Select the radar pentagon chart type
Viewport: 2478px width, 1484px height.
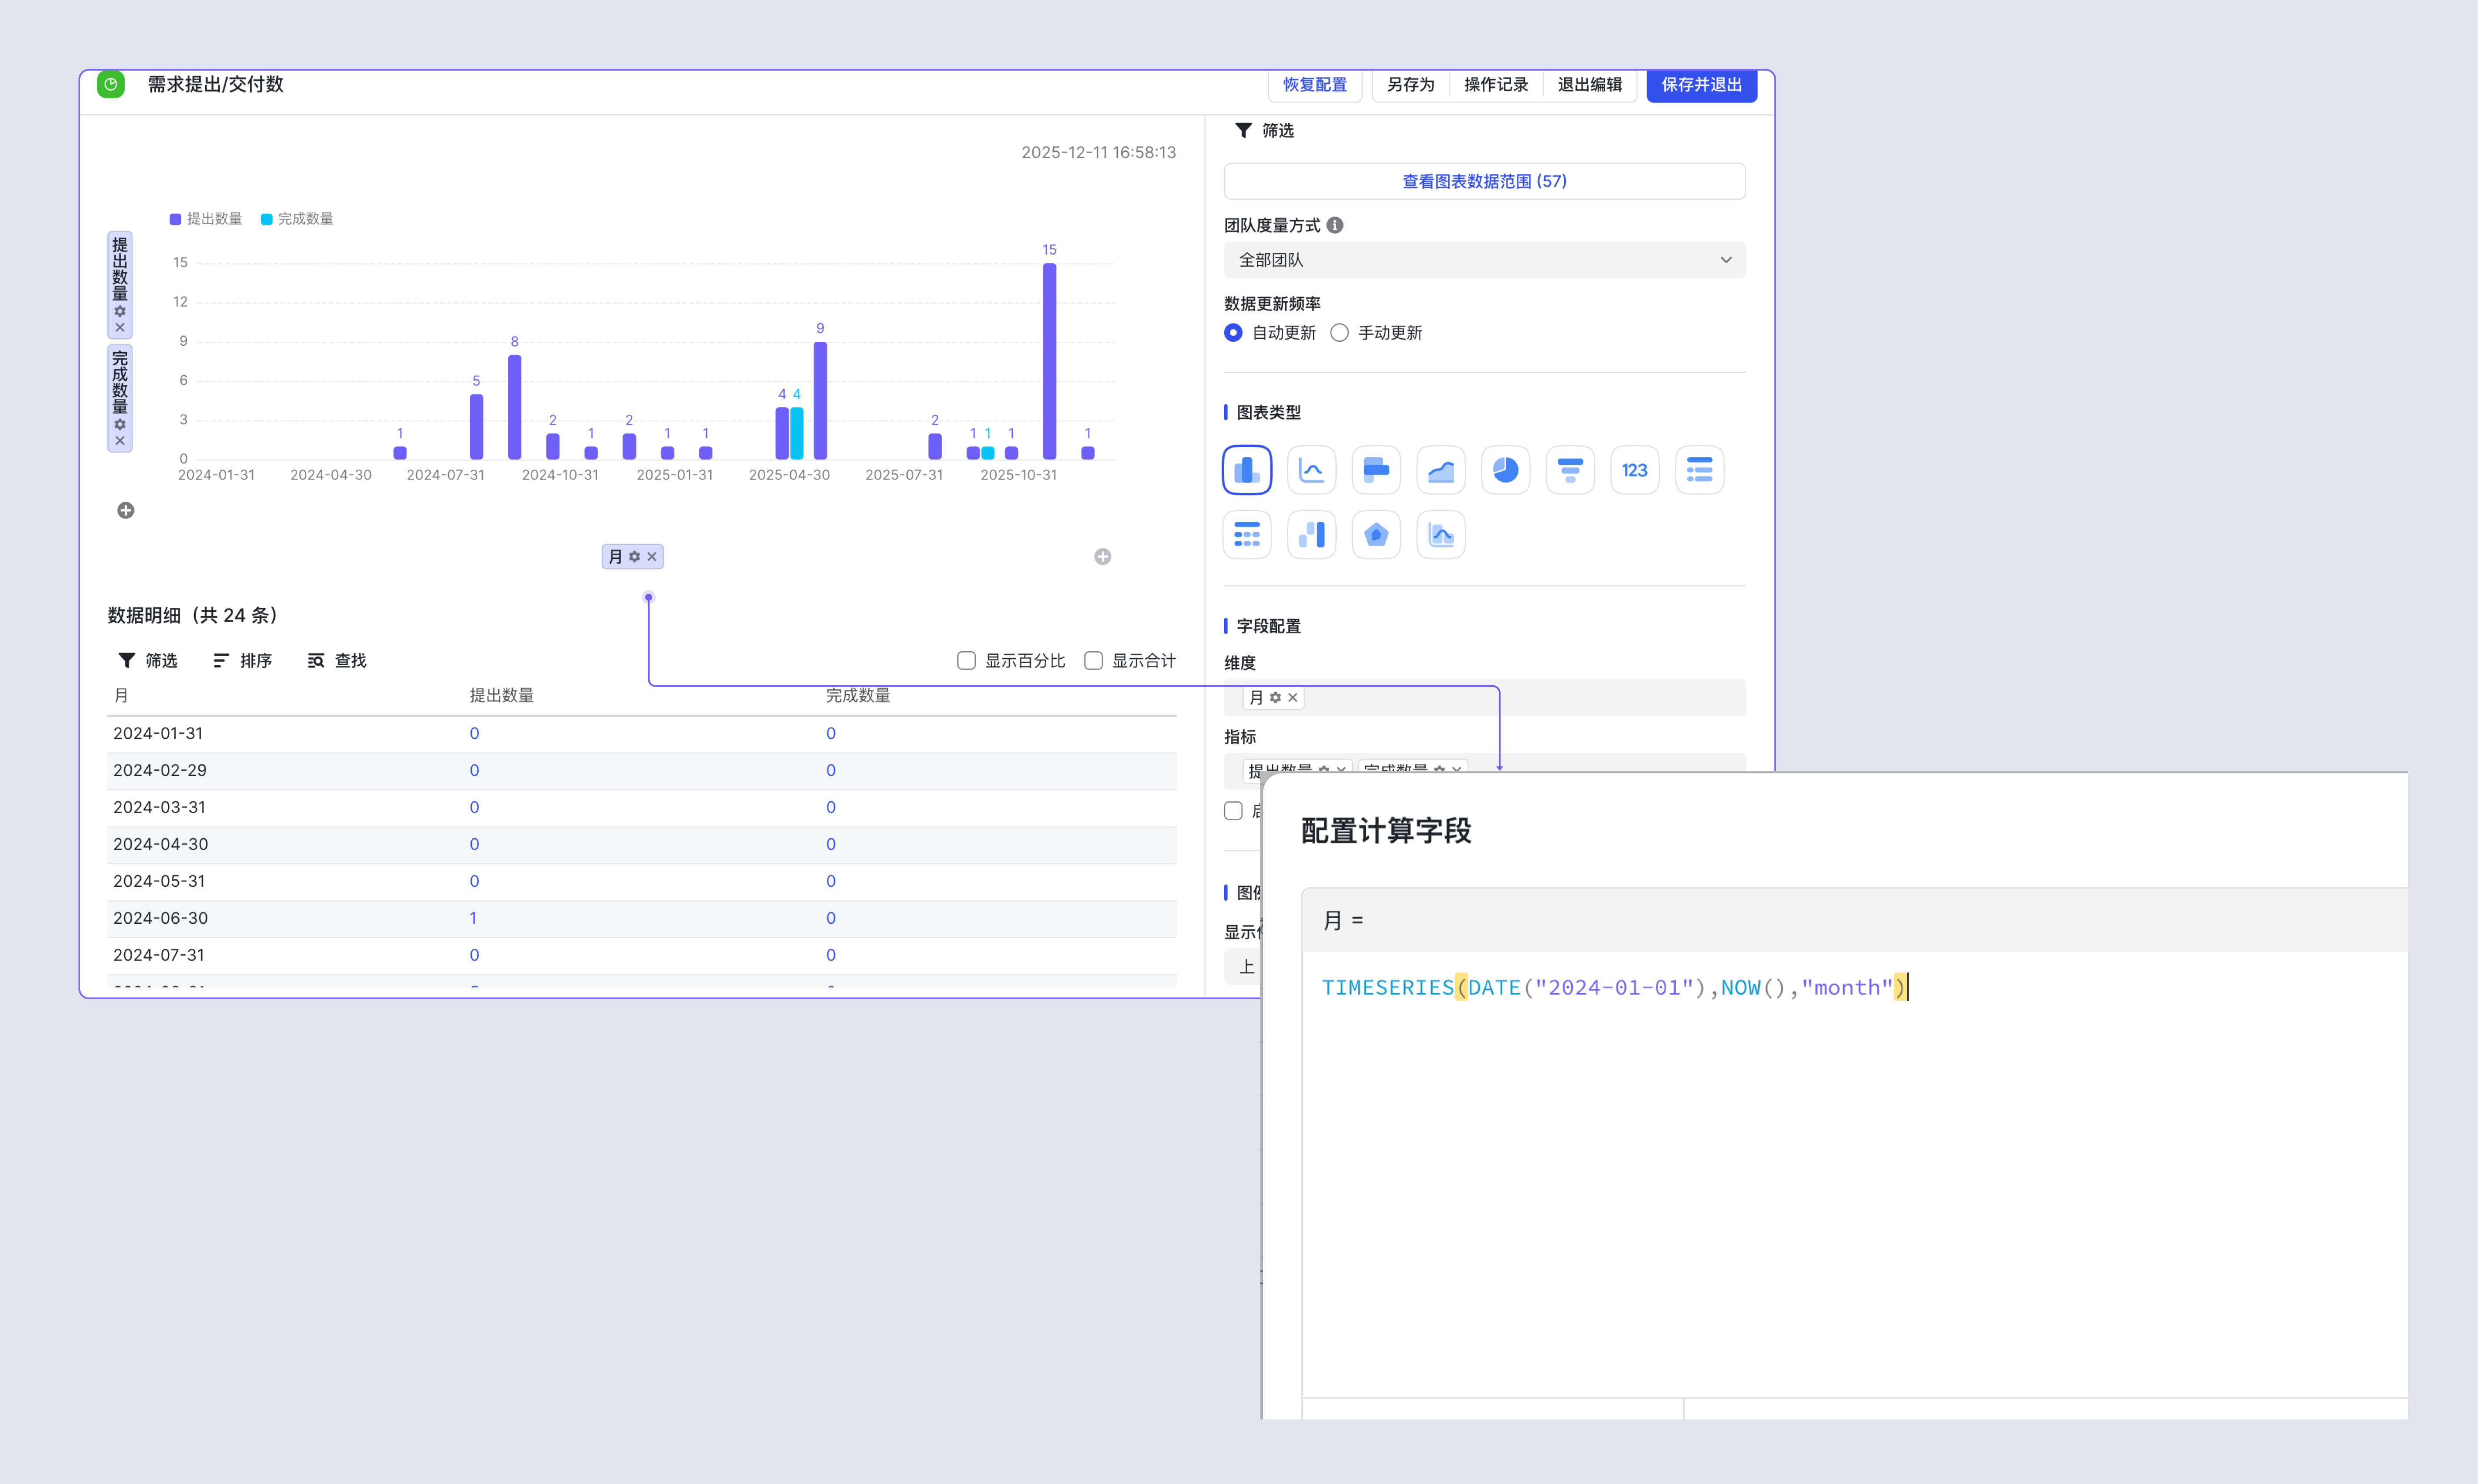tap(1376, 535)
